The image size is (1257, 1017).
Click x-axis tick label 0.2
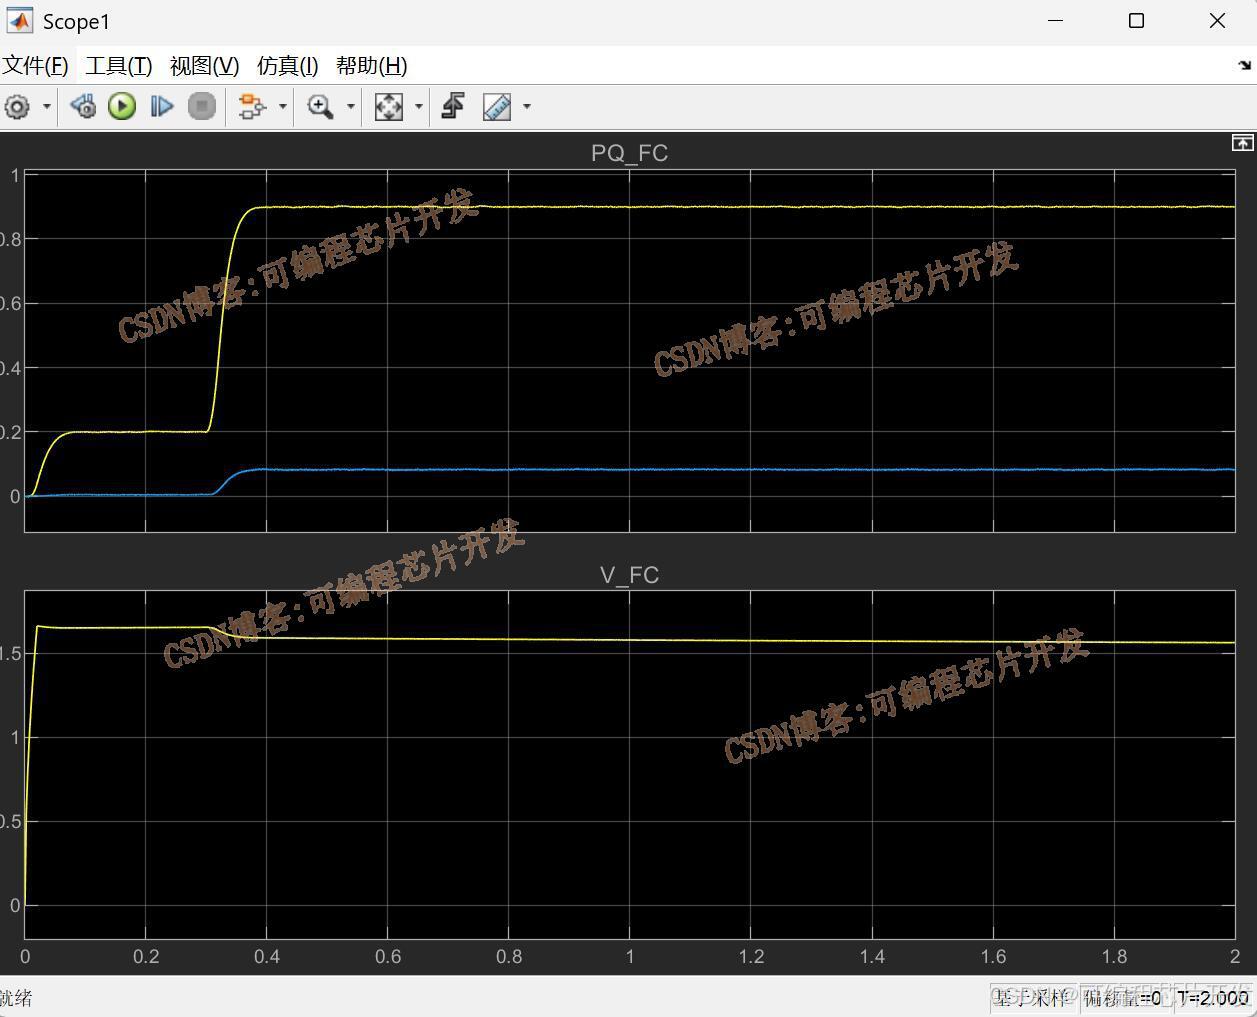[x=146, y=957]
